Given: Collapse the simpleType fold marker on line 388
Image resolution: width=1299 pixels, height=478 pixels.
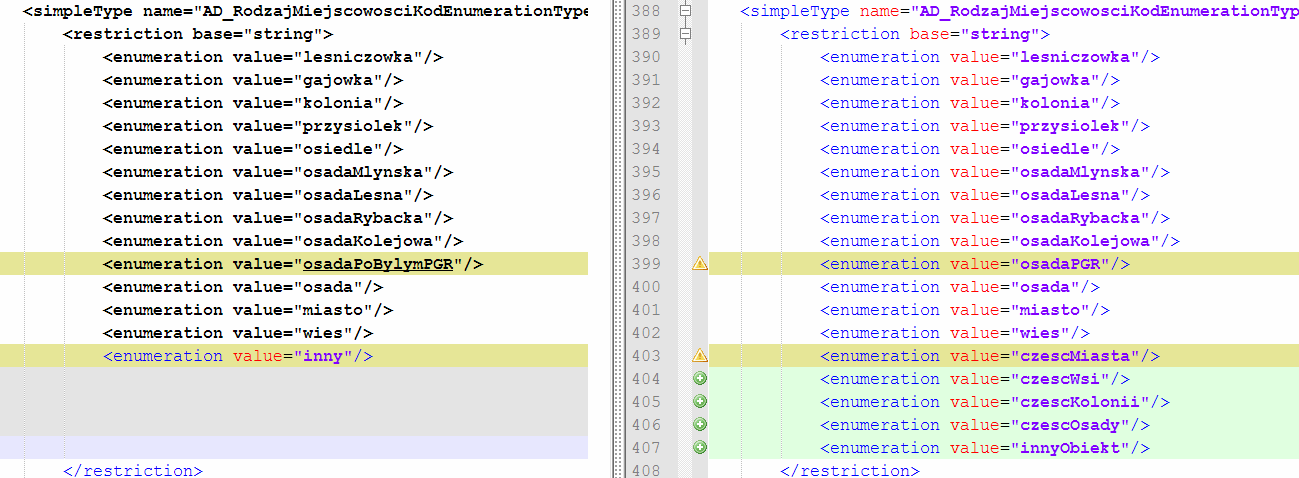Looking at the screenshot, I should pos(685,11).
